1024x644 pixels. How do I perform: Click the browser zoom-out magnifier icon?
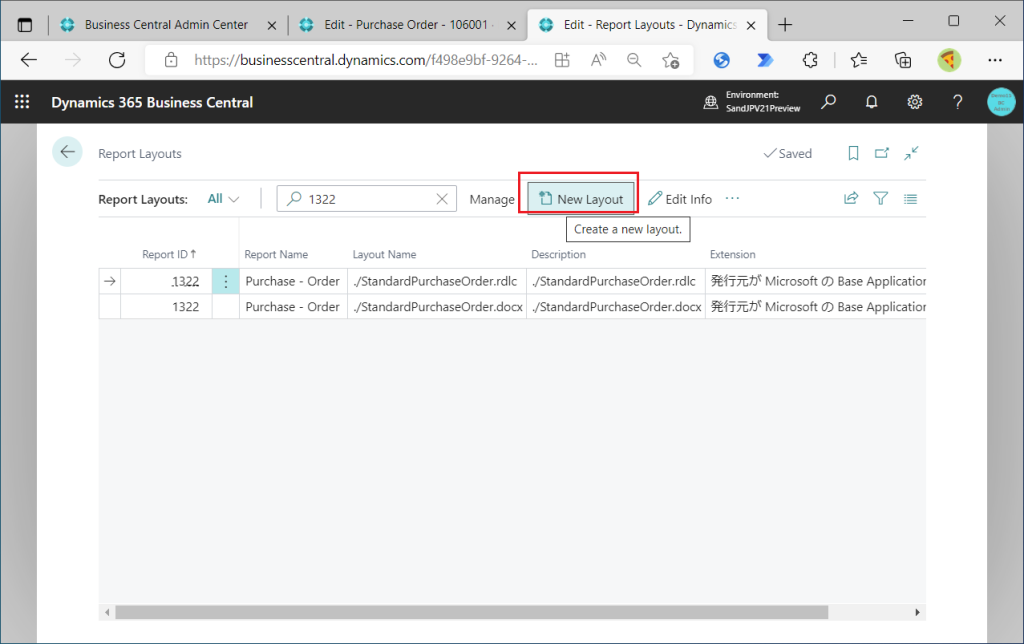(633, 60)
